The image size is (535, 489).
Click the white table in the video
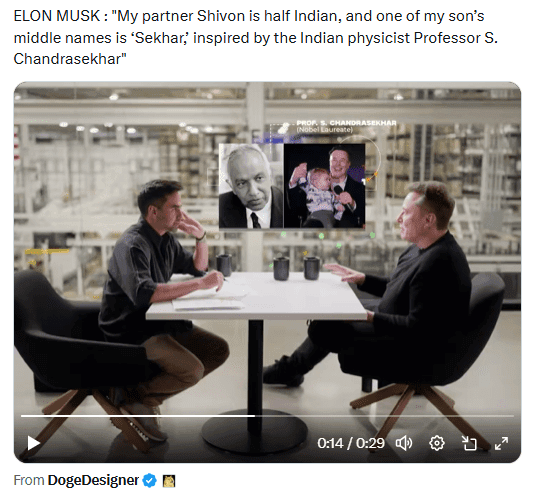point(256,295)
